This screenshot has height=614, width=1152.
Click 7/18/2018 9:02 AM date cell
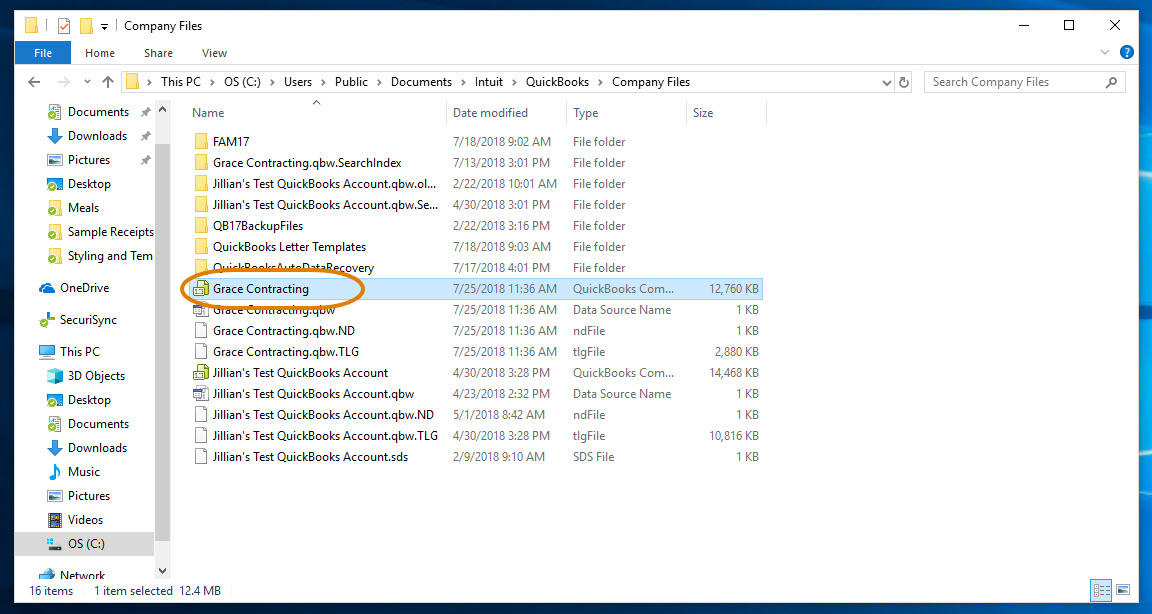click(502, 142)
